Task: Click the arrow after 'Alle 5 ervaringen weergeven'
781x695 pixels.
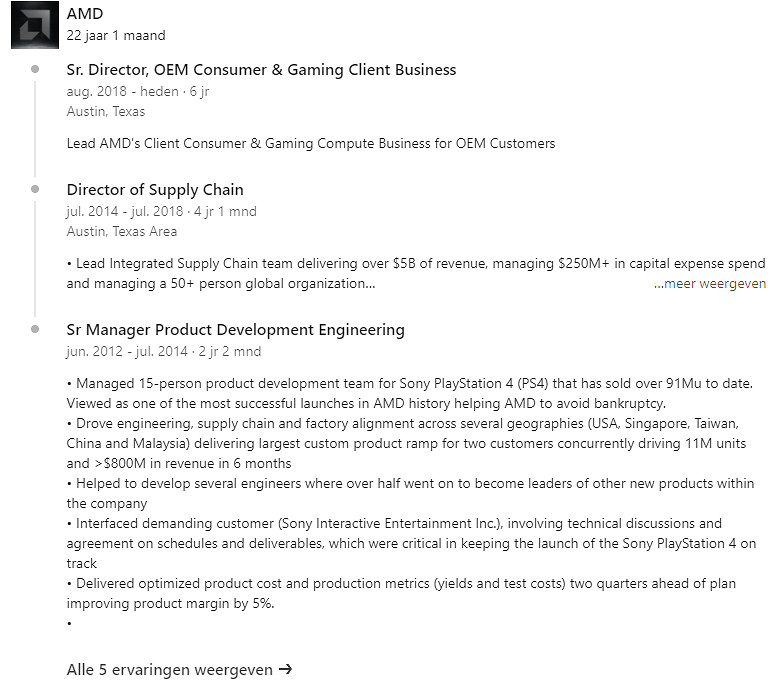Action: pos(286,669)
